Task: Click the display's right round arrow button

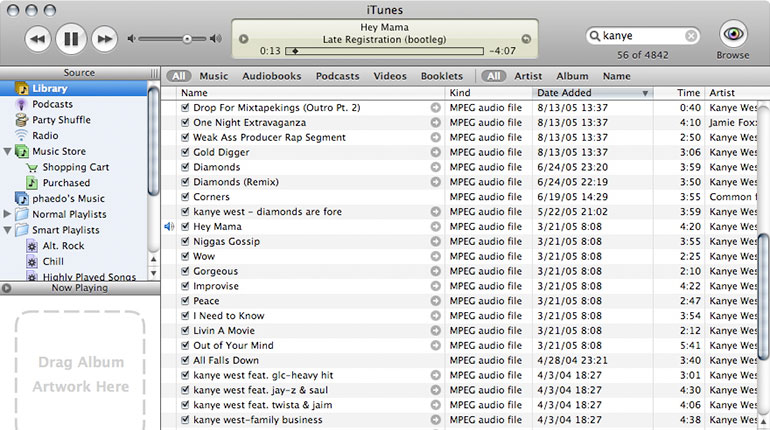Action: (x=526, y=39)
